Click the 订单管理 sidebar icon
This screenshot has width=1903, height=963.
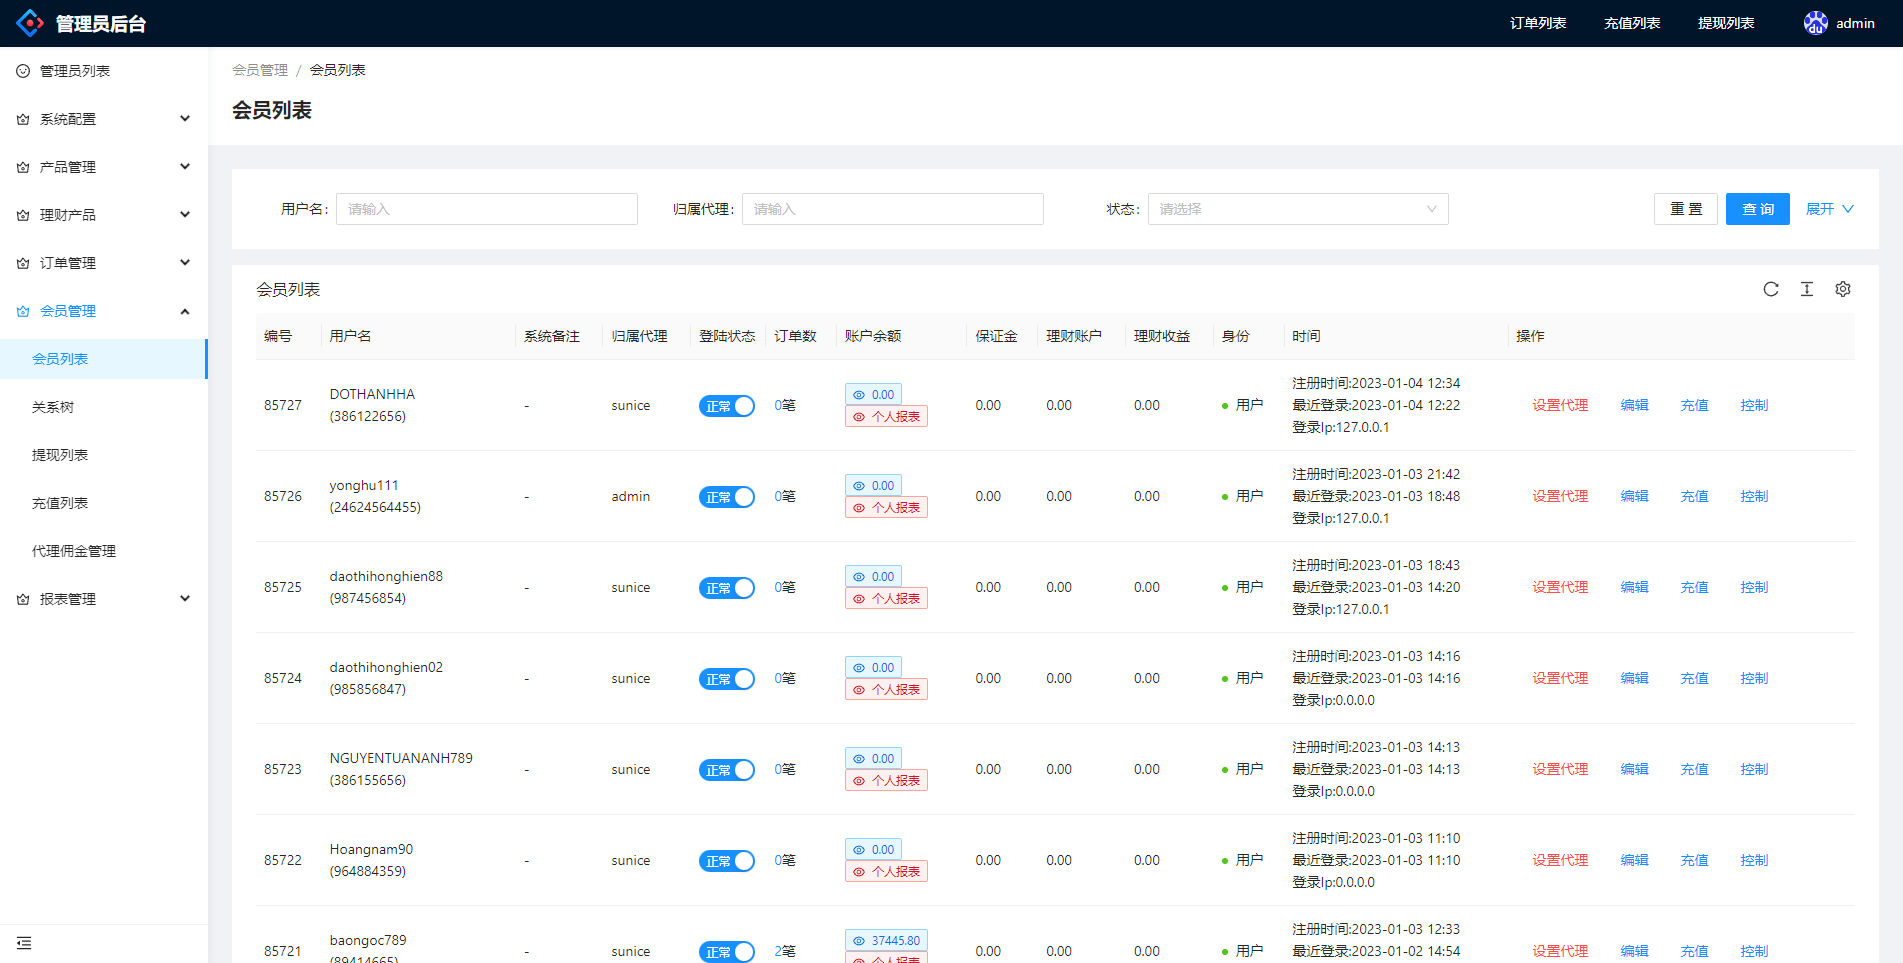point(21,262)
